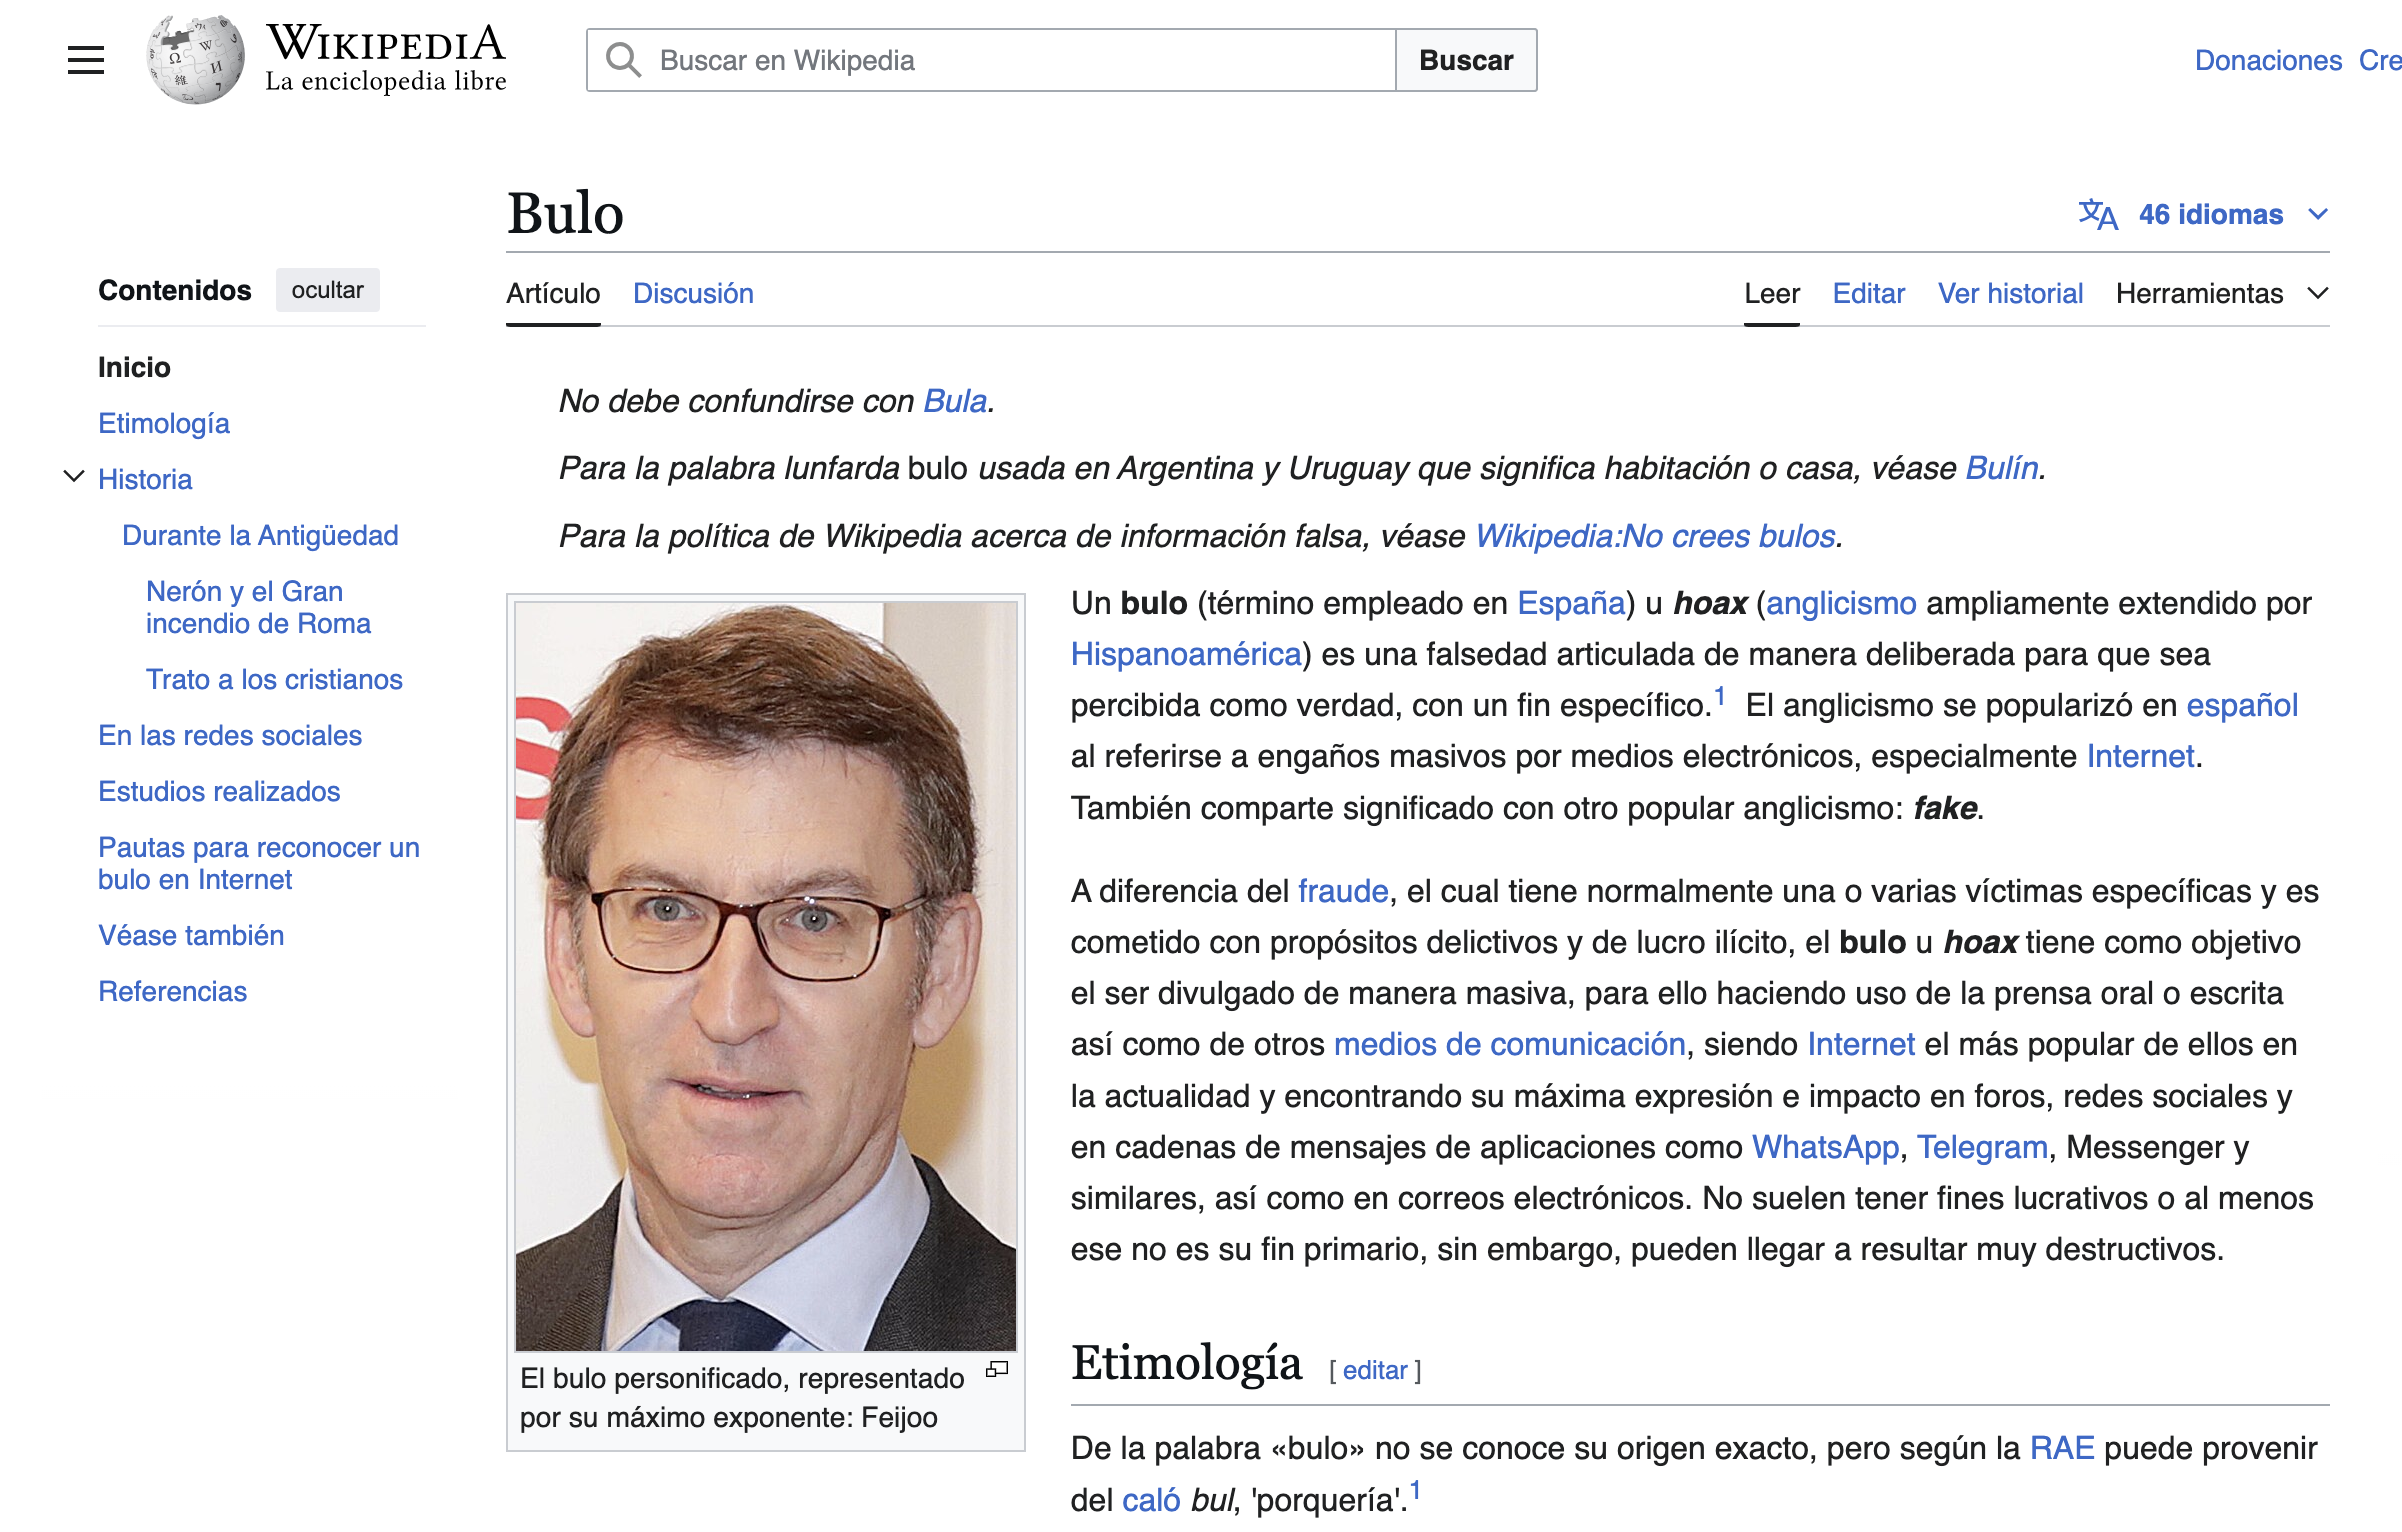Viewport: 2402px width, 1532px height.
Task: Click the magnifying glass search icon
Action: coord(623,60)
